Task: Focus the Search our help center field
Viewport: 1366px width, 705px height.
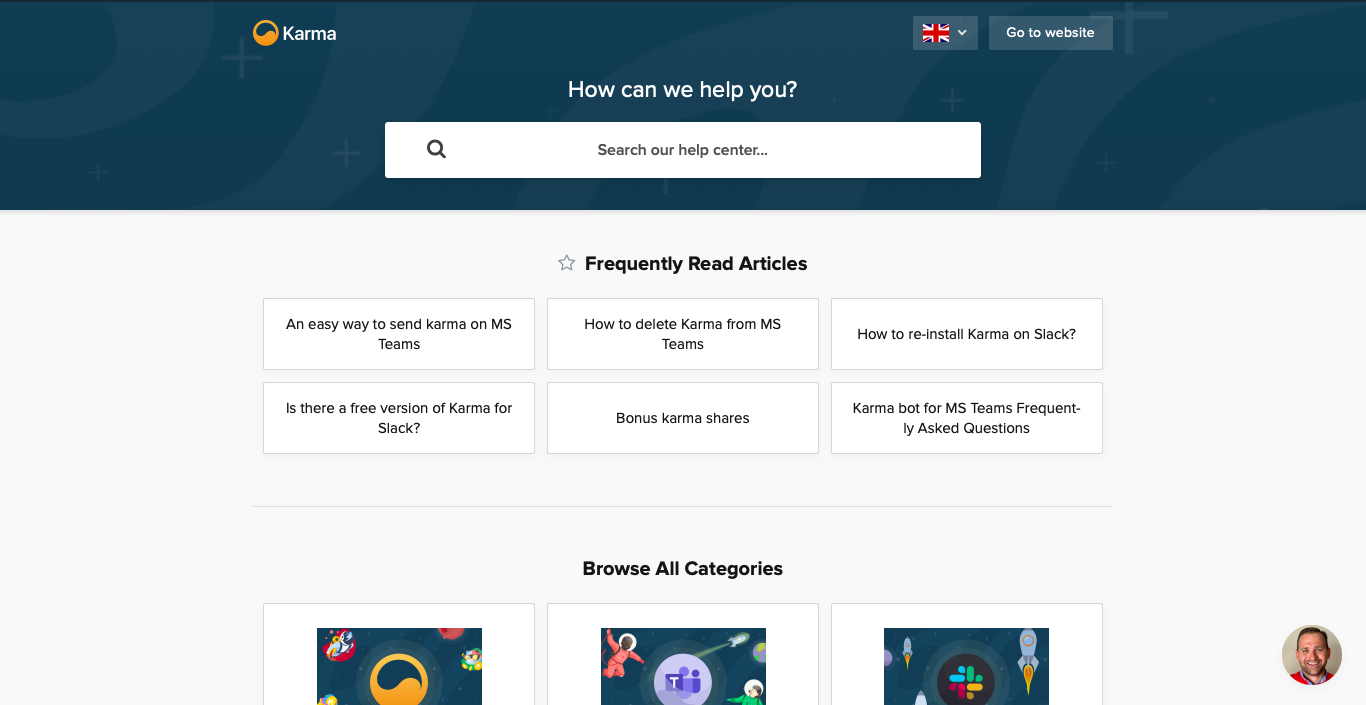Action: [683, 150]
